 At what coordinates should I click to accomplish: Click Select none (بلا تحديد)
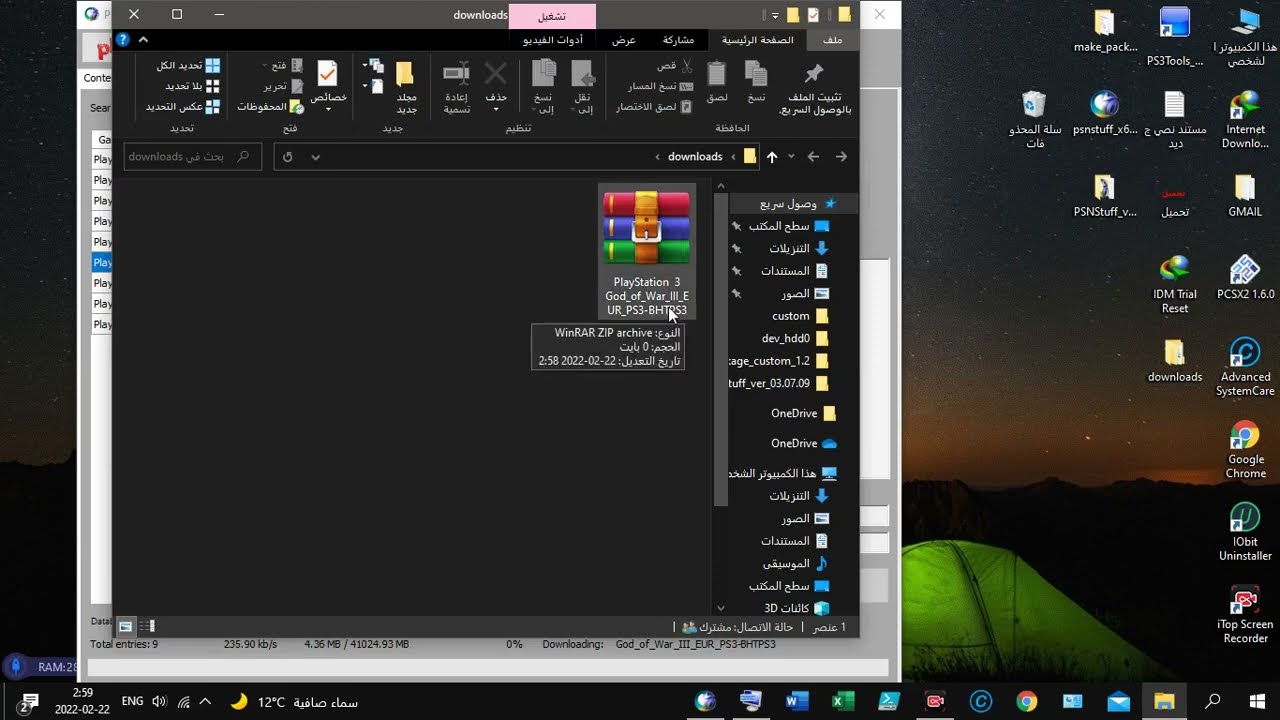(192, 86)
